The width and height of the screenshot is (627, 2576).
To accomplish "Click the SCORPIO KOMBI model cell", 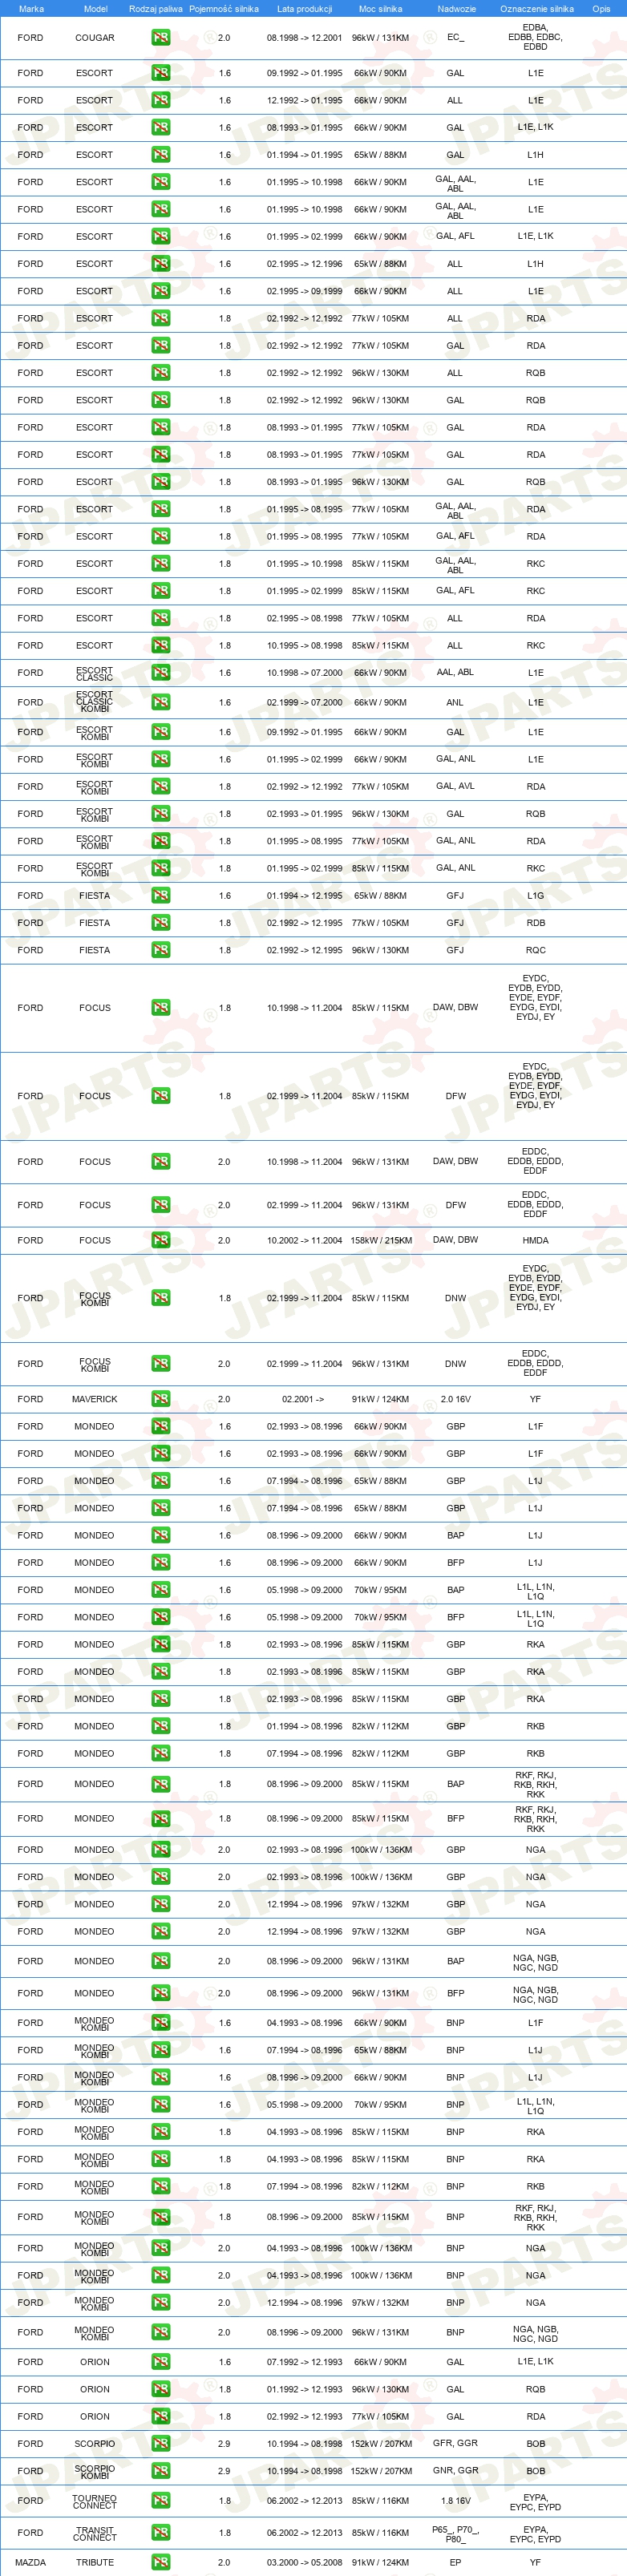I will click(95, 2471).
